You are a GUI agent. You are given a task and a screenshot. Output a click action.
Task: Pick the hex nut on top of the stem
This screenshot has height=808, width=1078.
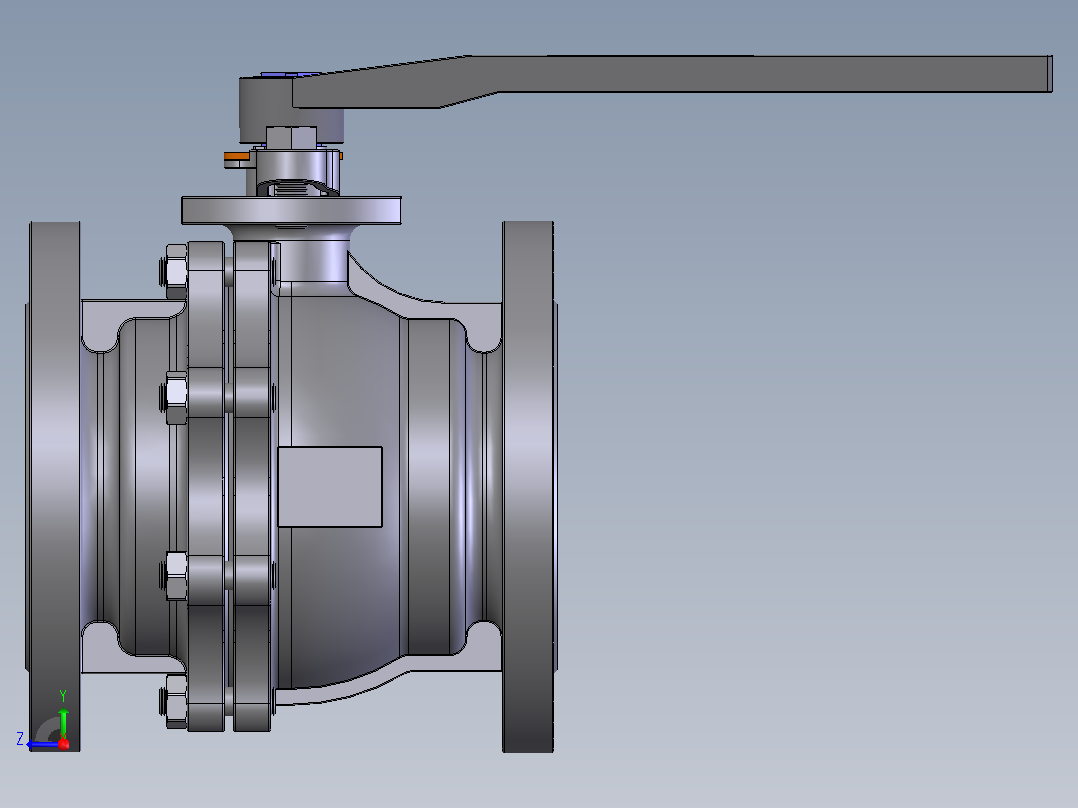tap(292, 138)
